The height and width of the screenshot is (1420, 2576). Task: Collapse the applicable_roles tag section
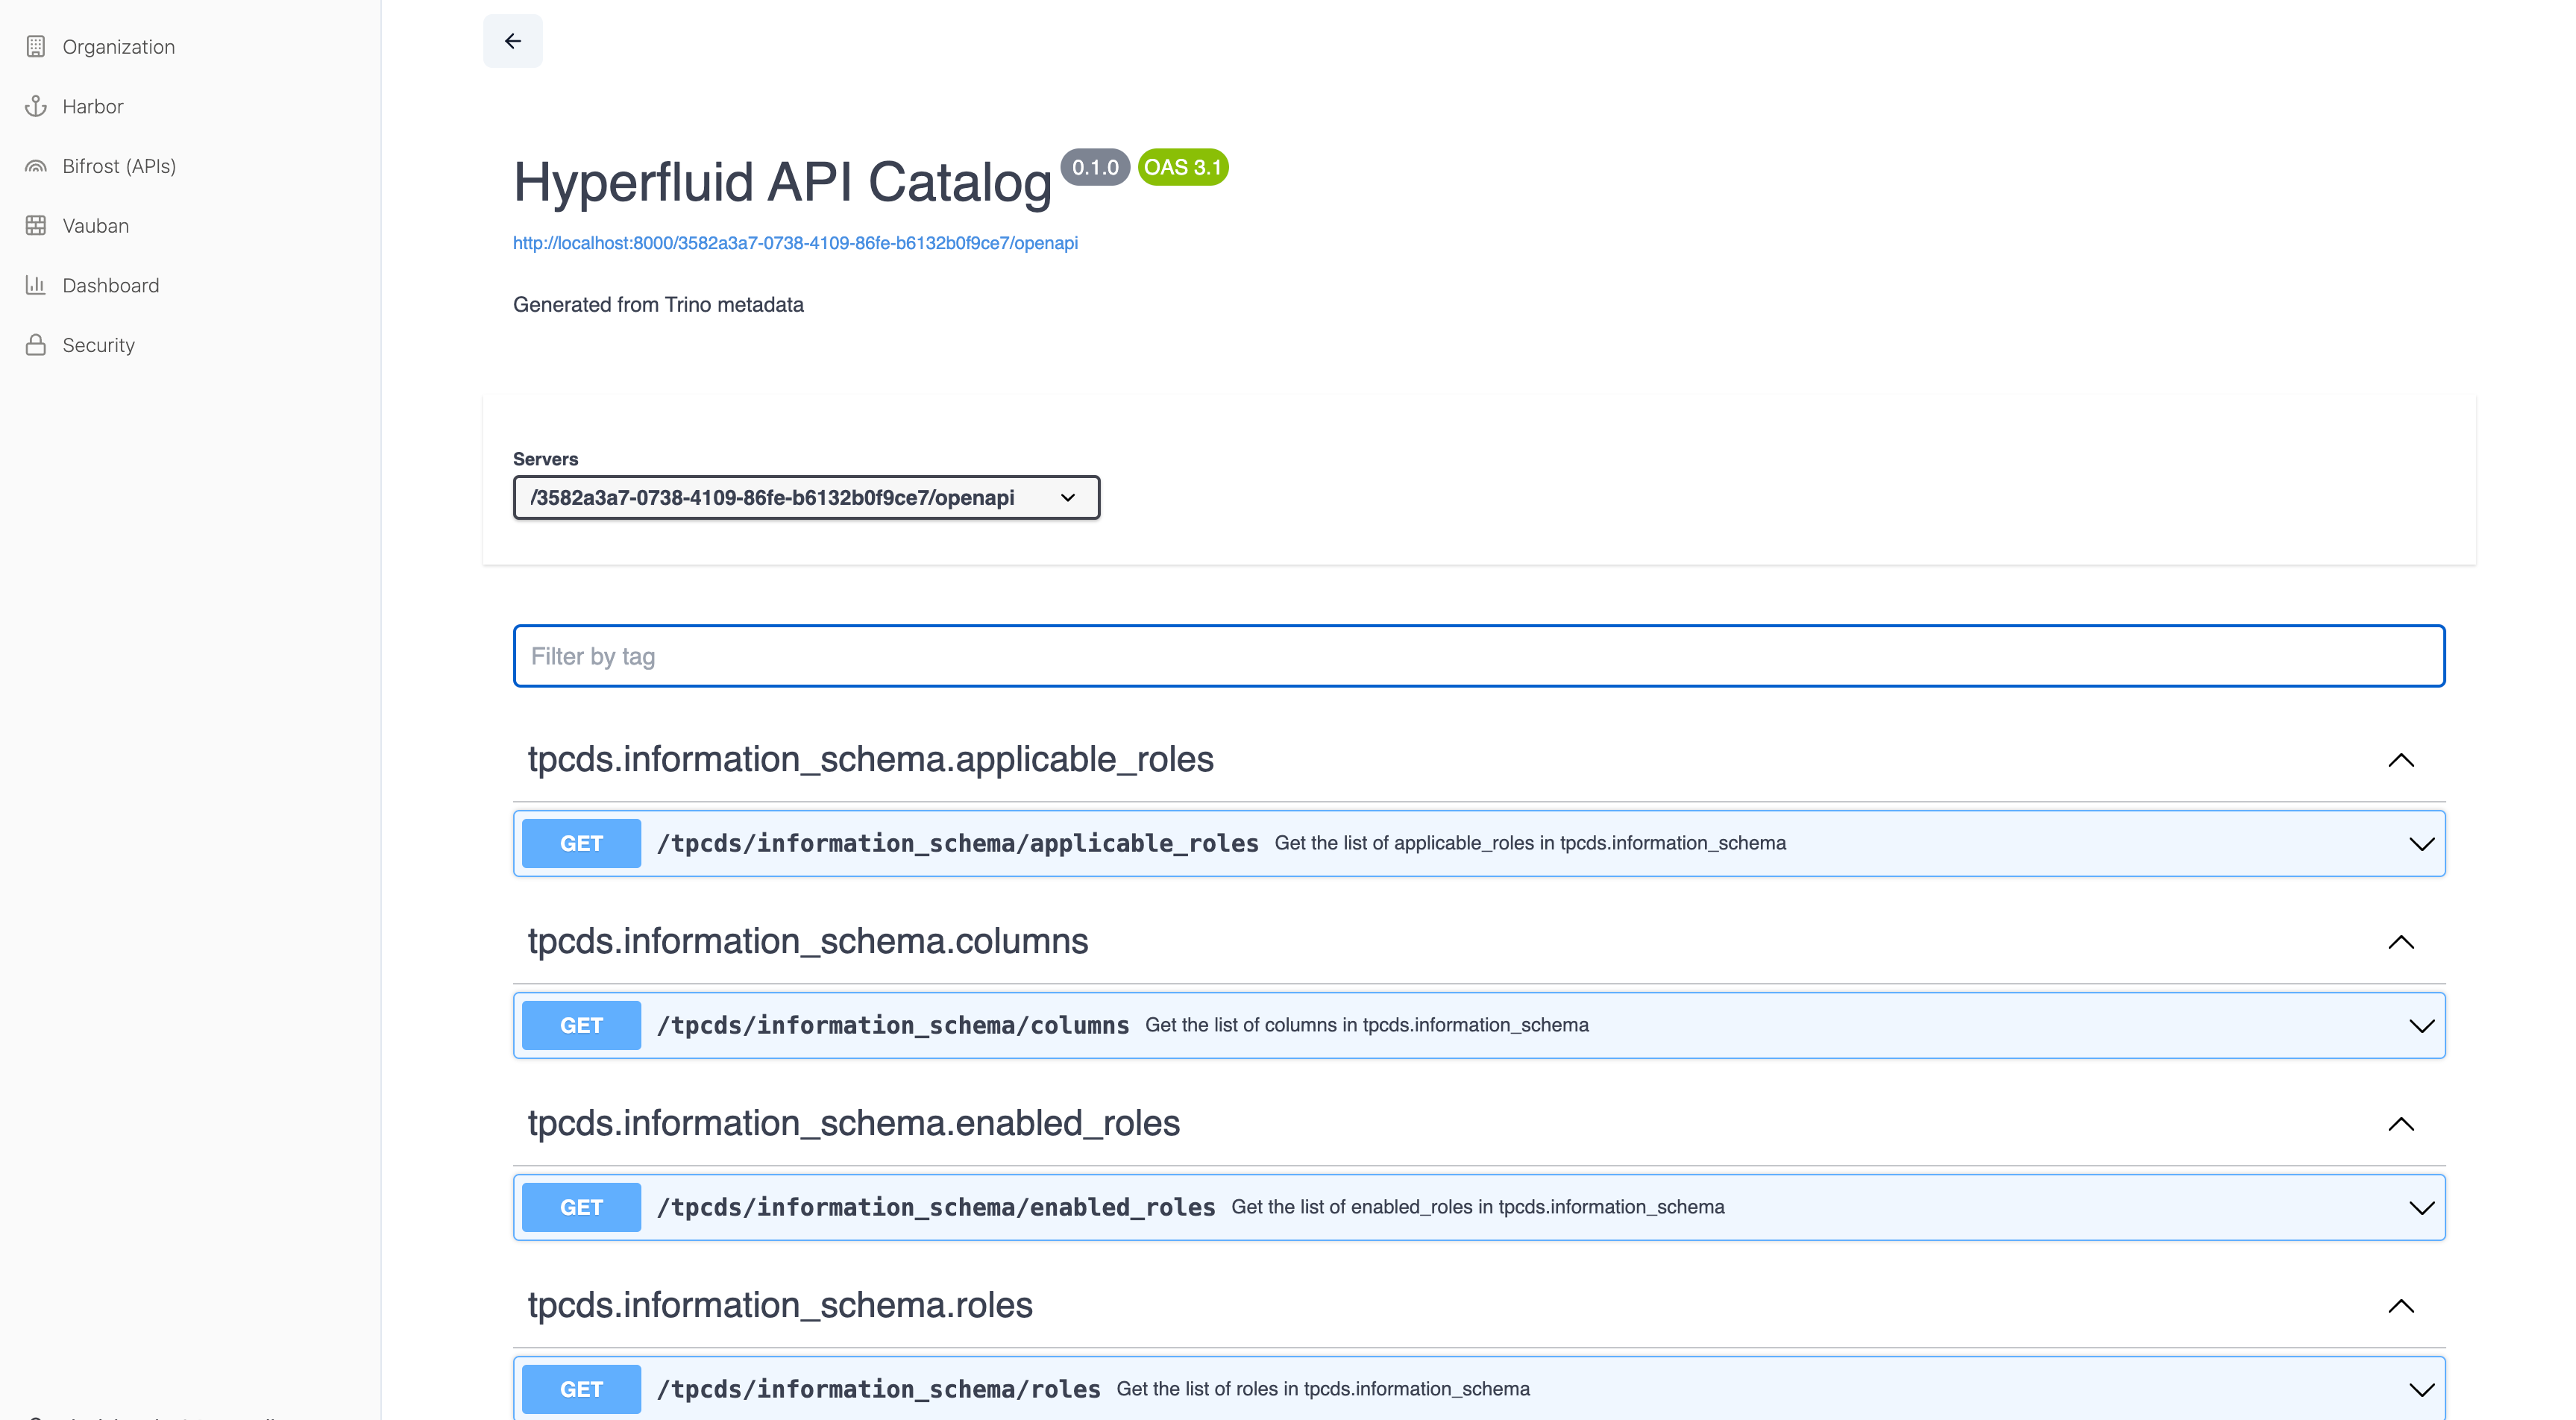[x=2401, y=760]
